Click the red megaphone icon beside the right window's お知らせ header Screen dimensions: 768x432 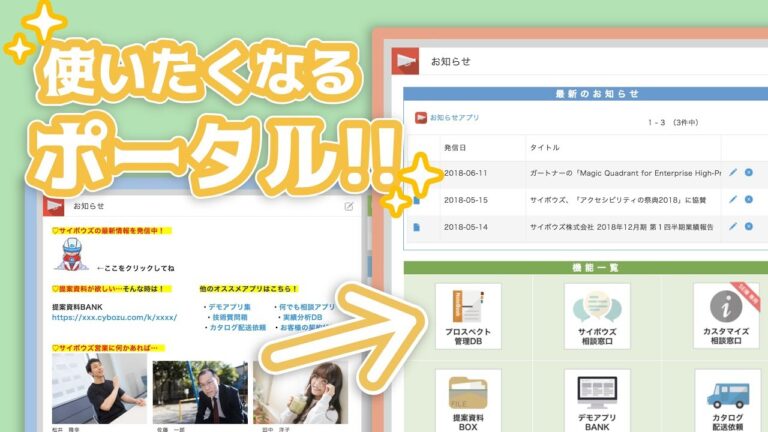pyautogui.click(x=406, y=61)
